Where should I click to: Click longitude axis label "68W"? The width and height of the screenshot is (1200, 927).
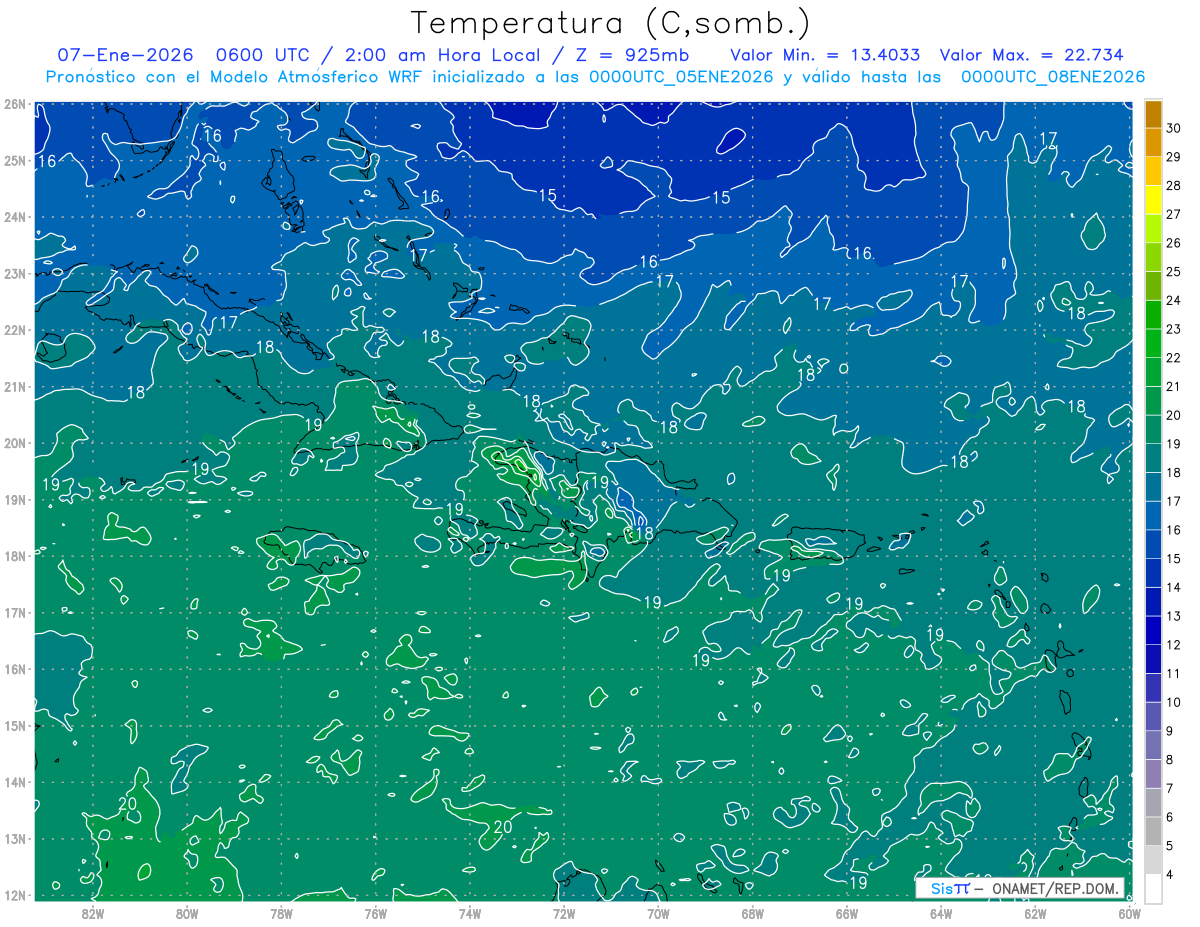pos(752,913)
